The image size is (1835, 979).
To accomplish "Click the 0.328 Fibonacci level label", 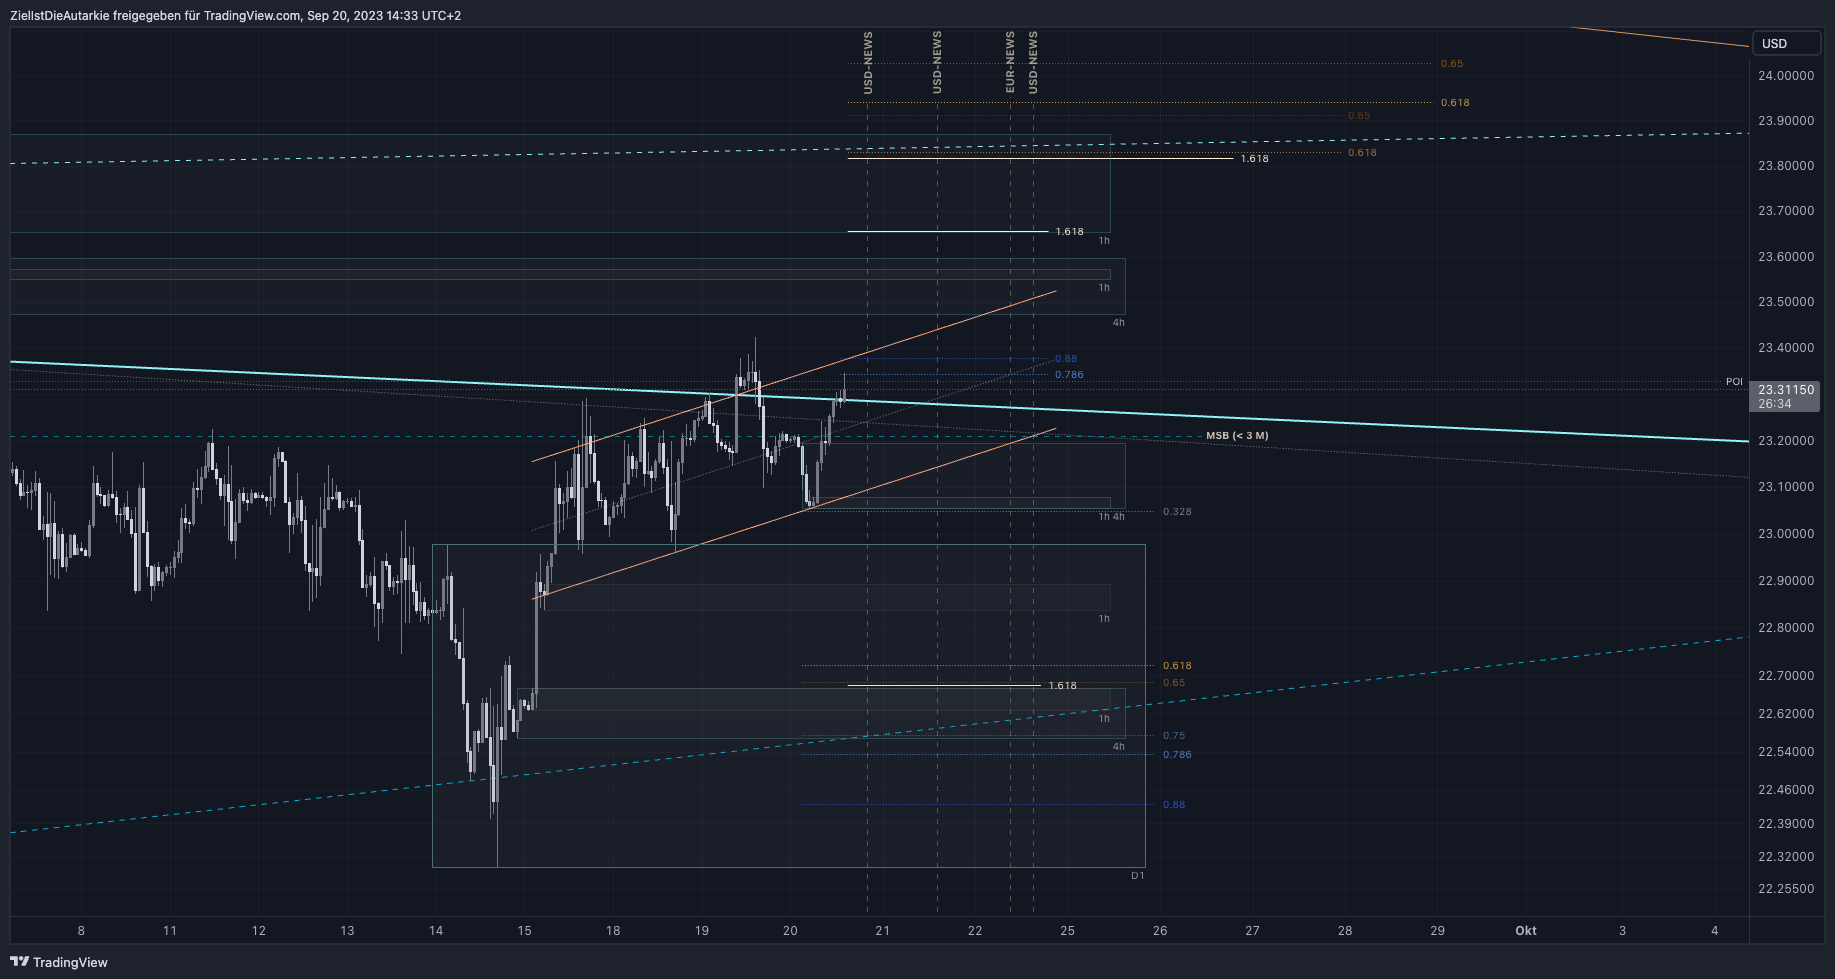I will [x=1177, y=512].
